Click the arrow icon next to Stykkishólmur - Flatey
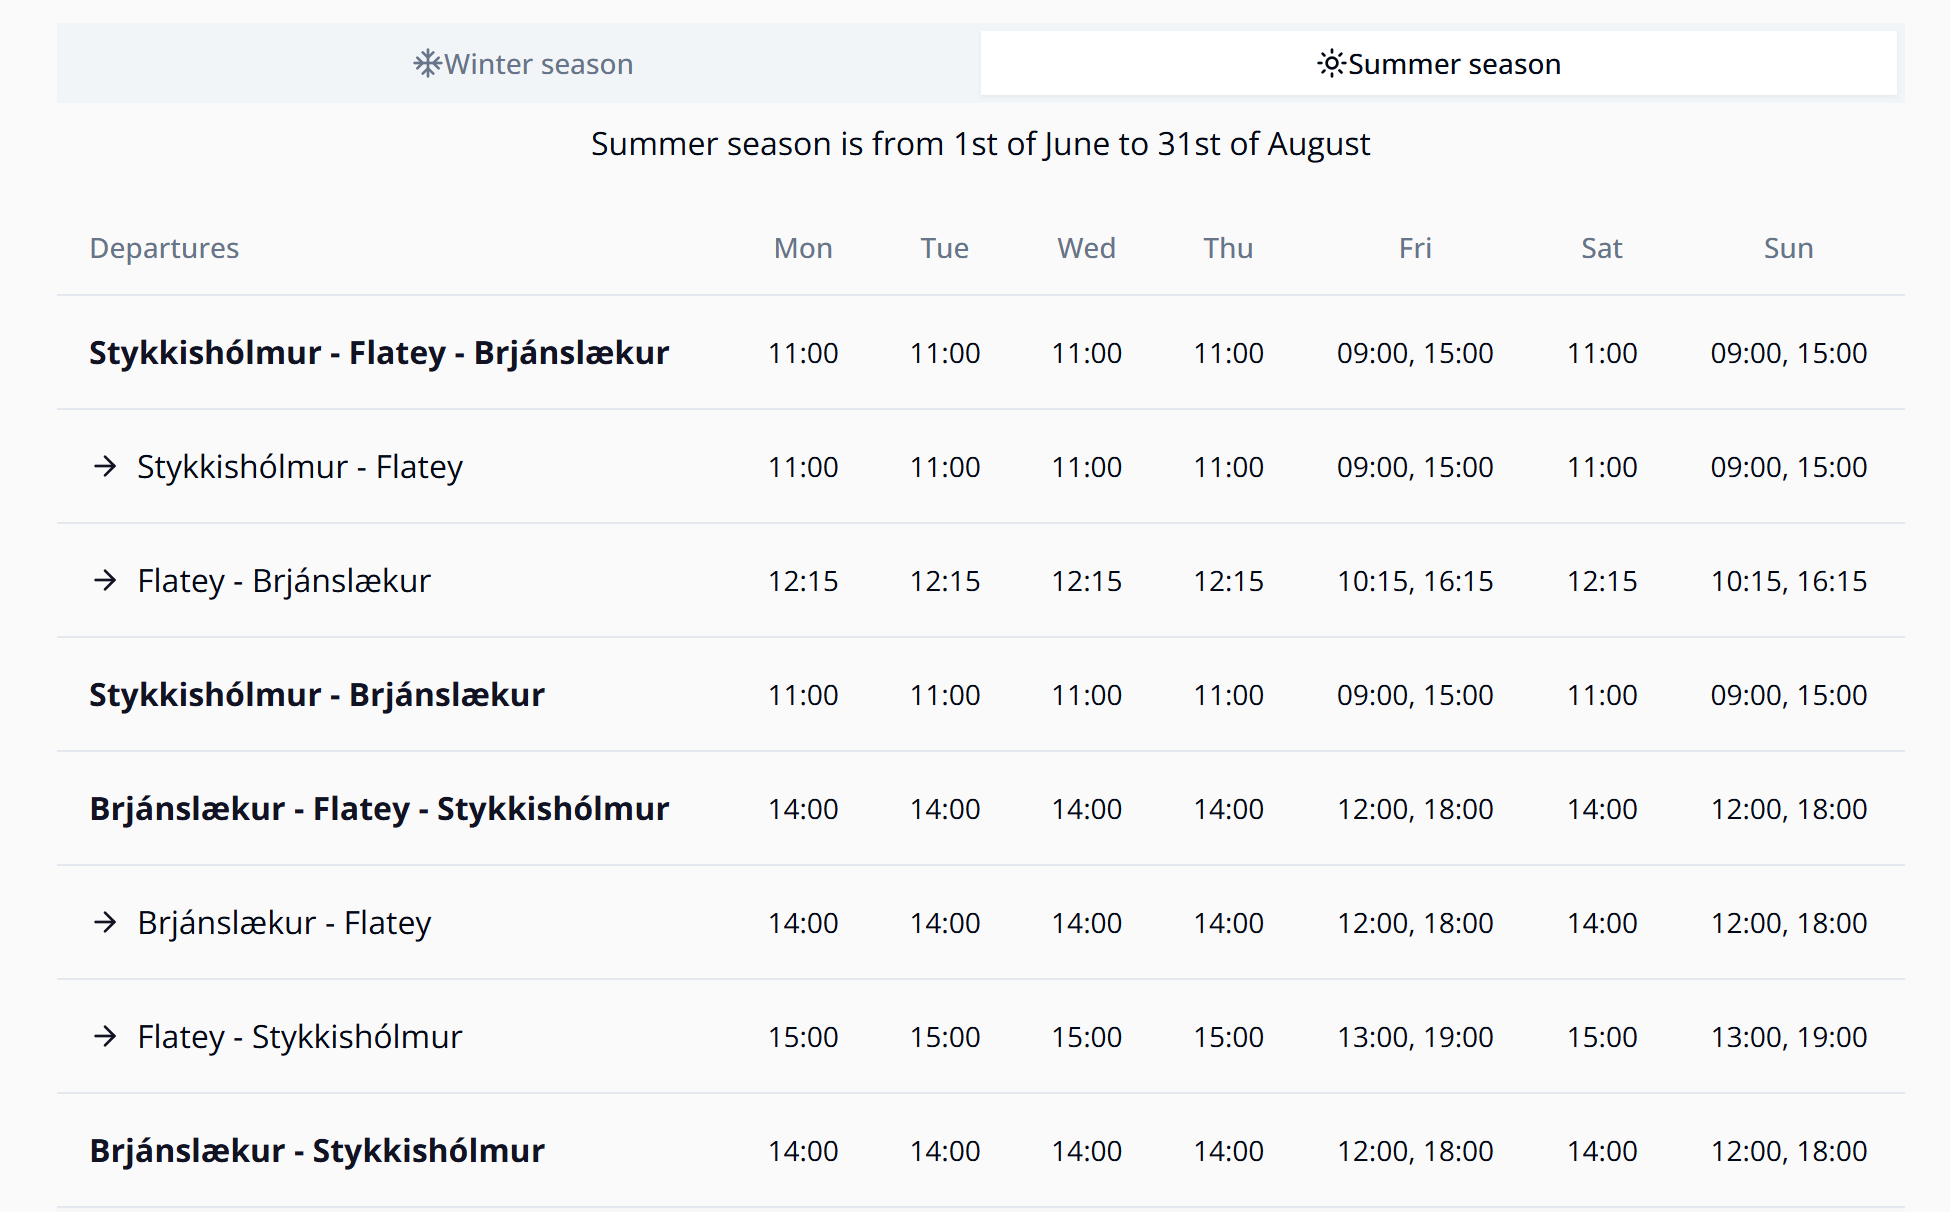Image resolution: width=1950 pixels, height=1212 pixels. (105, 467)
